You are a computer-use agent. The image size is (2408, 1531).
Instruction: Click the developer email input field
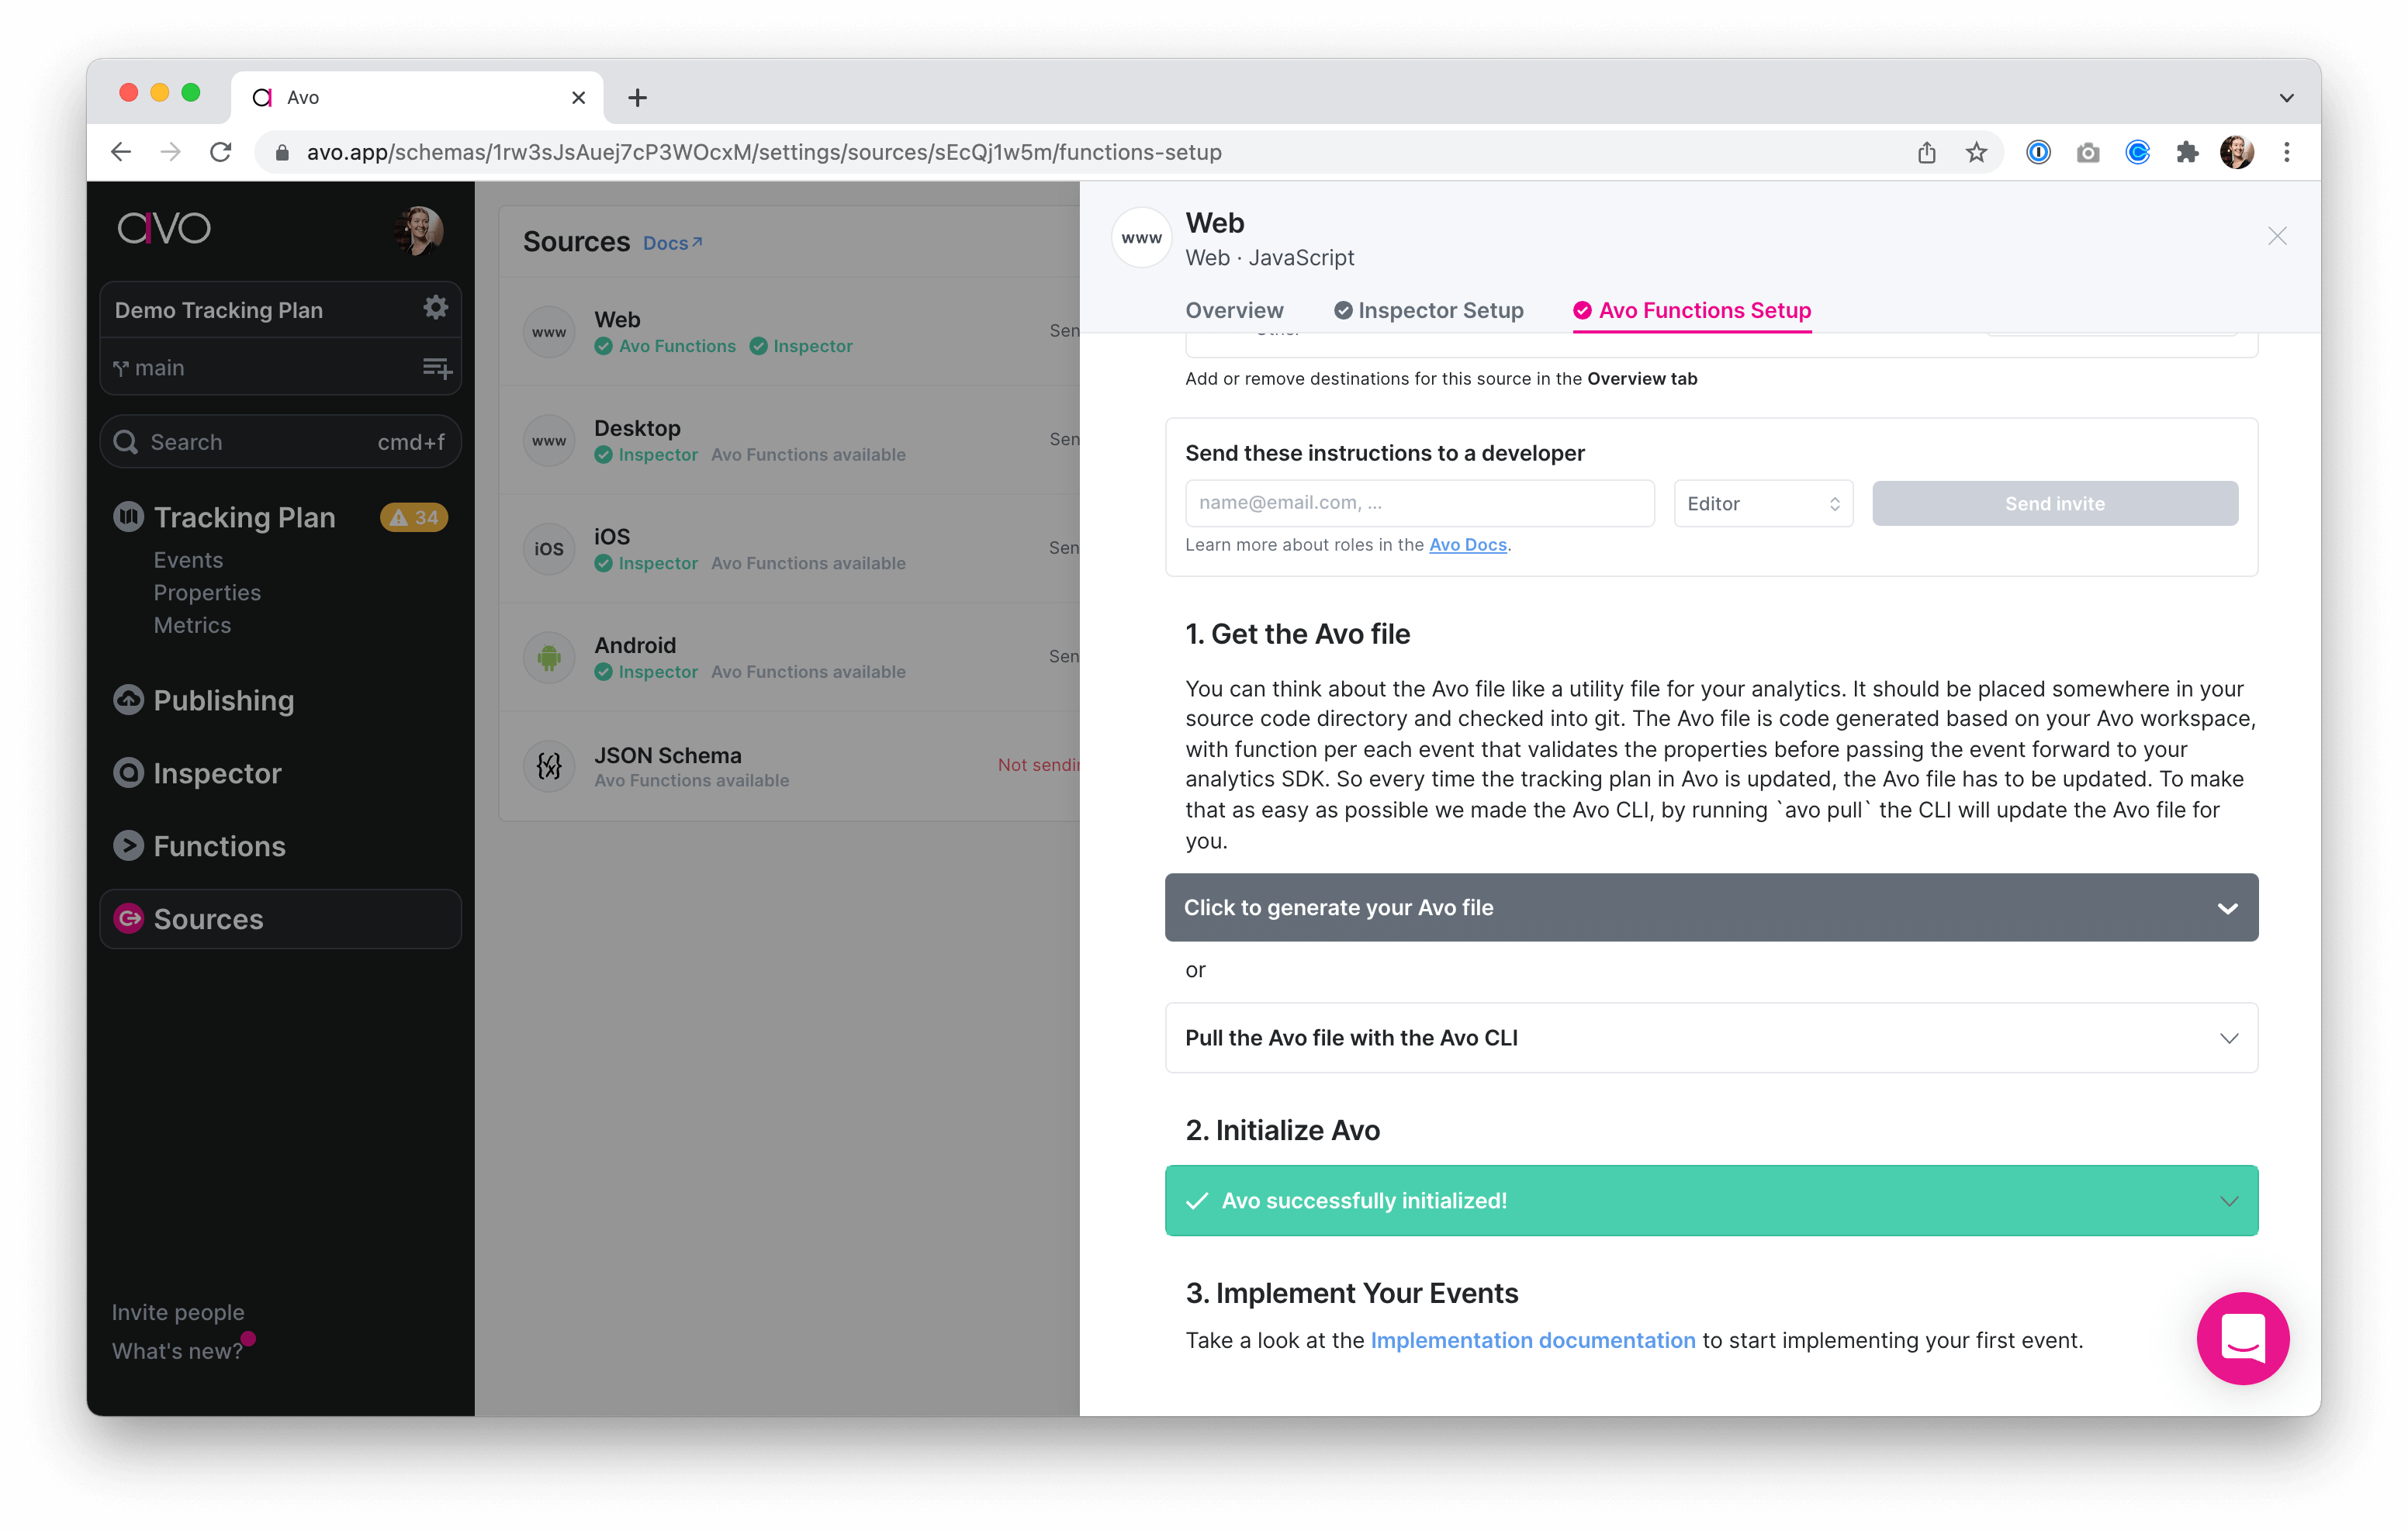coord(1419,503)
